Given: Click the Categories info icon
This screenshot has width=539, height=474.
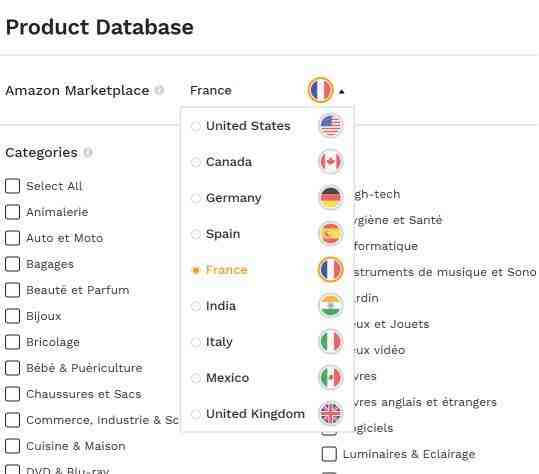Looking at the screenshot, I should 88,152.
